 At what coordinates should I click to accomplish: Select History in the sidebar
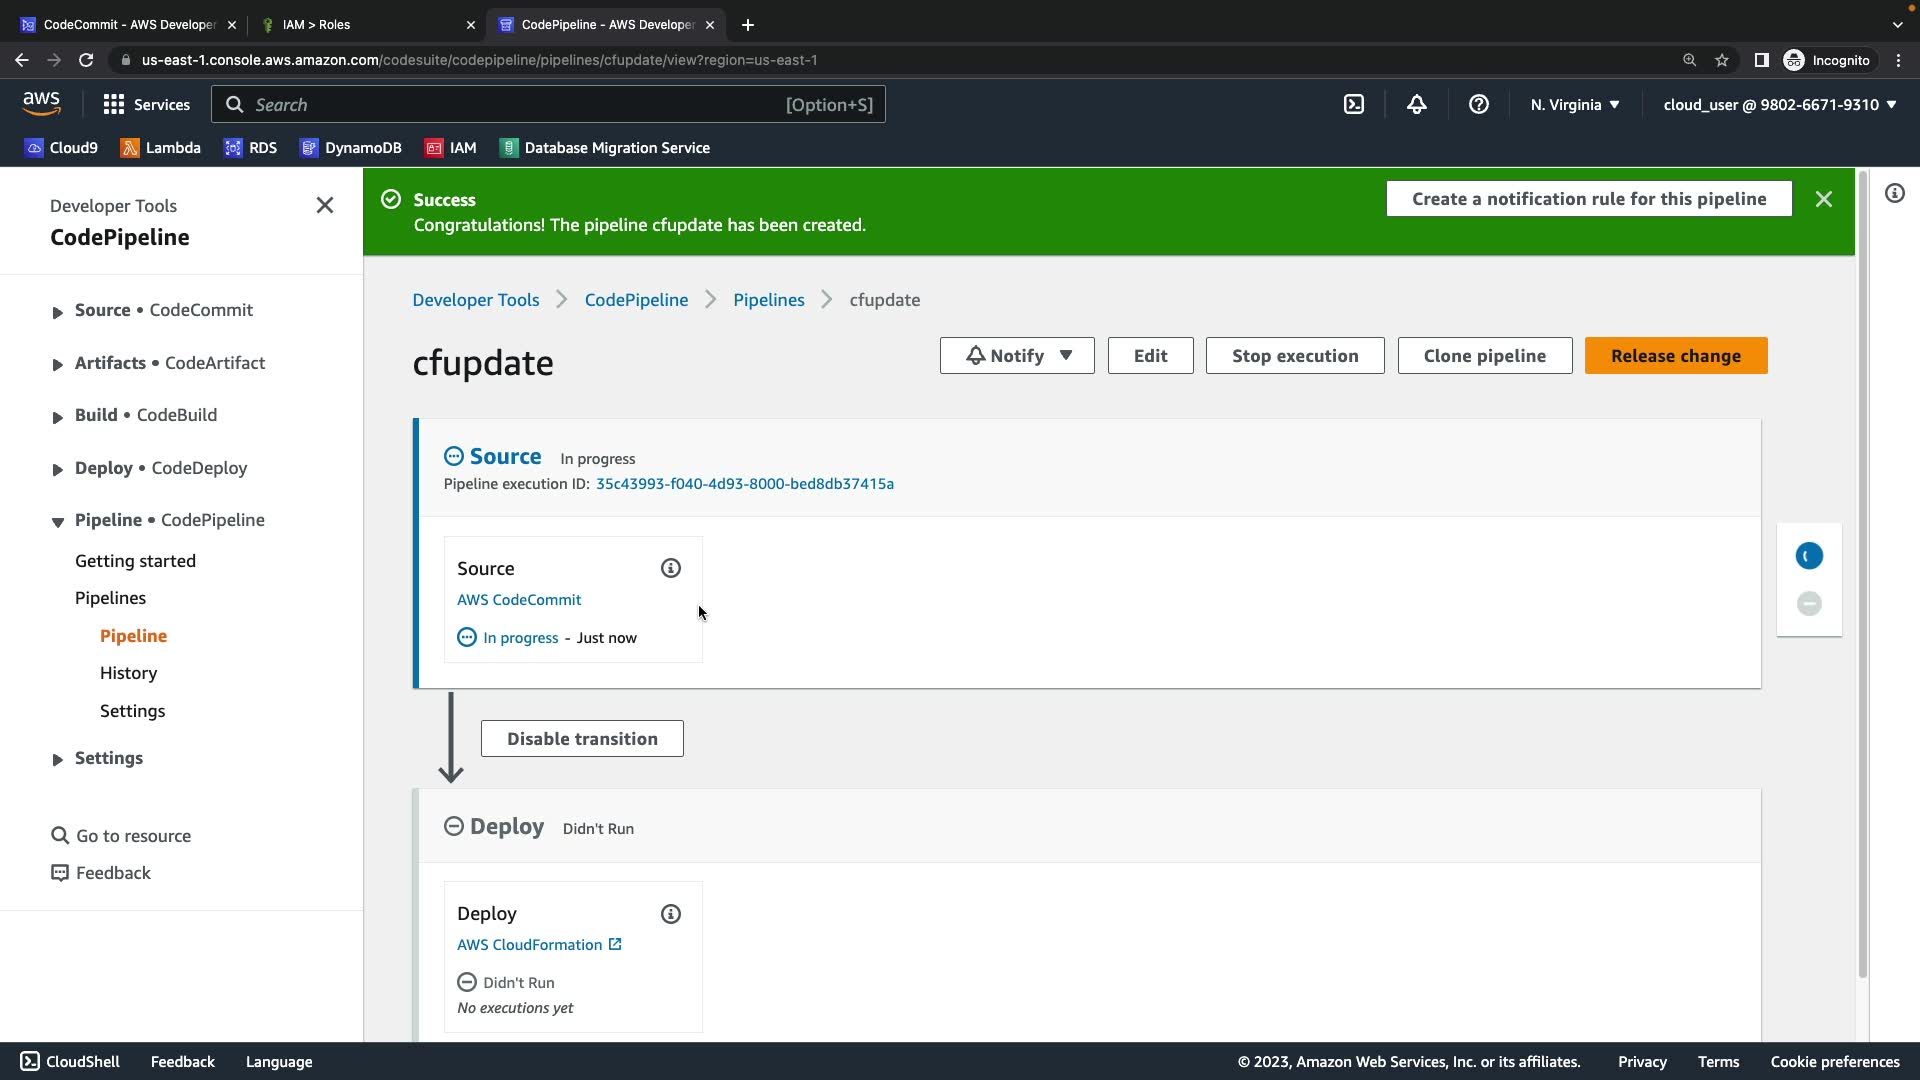(128, 673)
